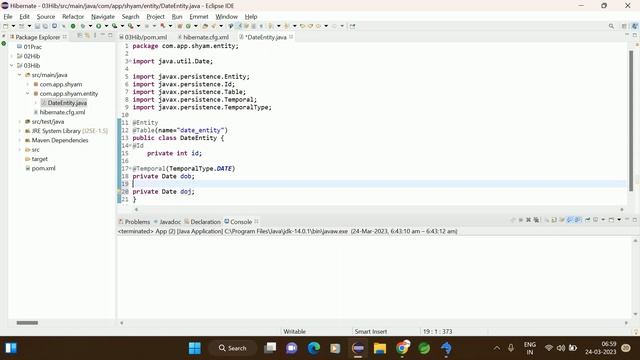Toggle Show Console When Output Changes

point(570,220)
